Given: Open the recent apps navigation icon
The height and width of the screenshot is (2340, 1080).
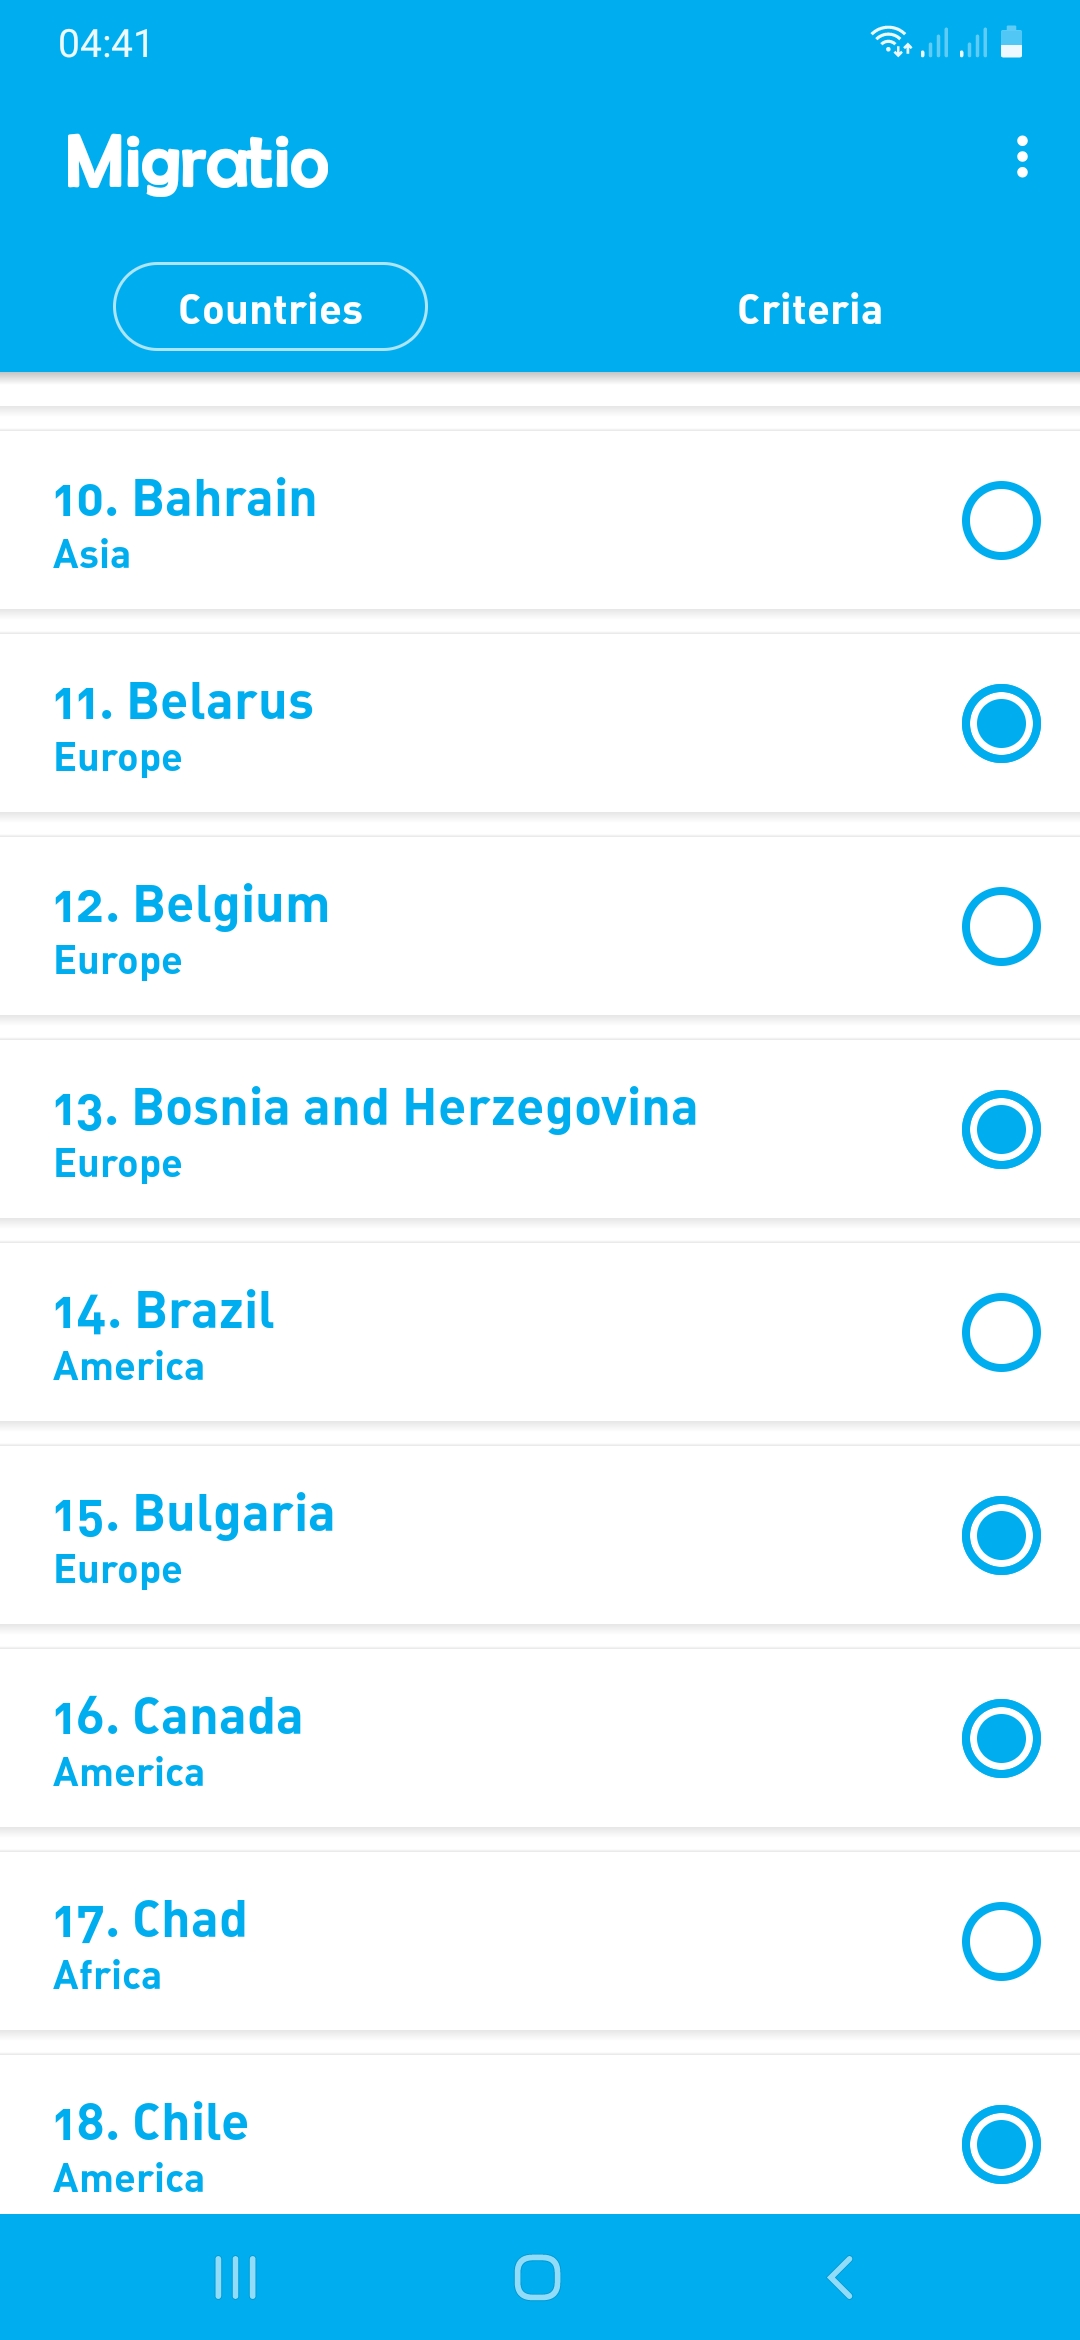Looking at the screenshot, I should (x=236, y=2277).
